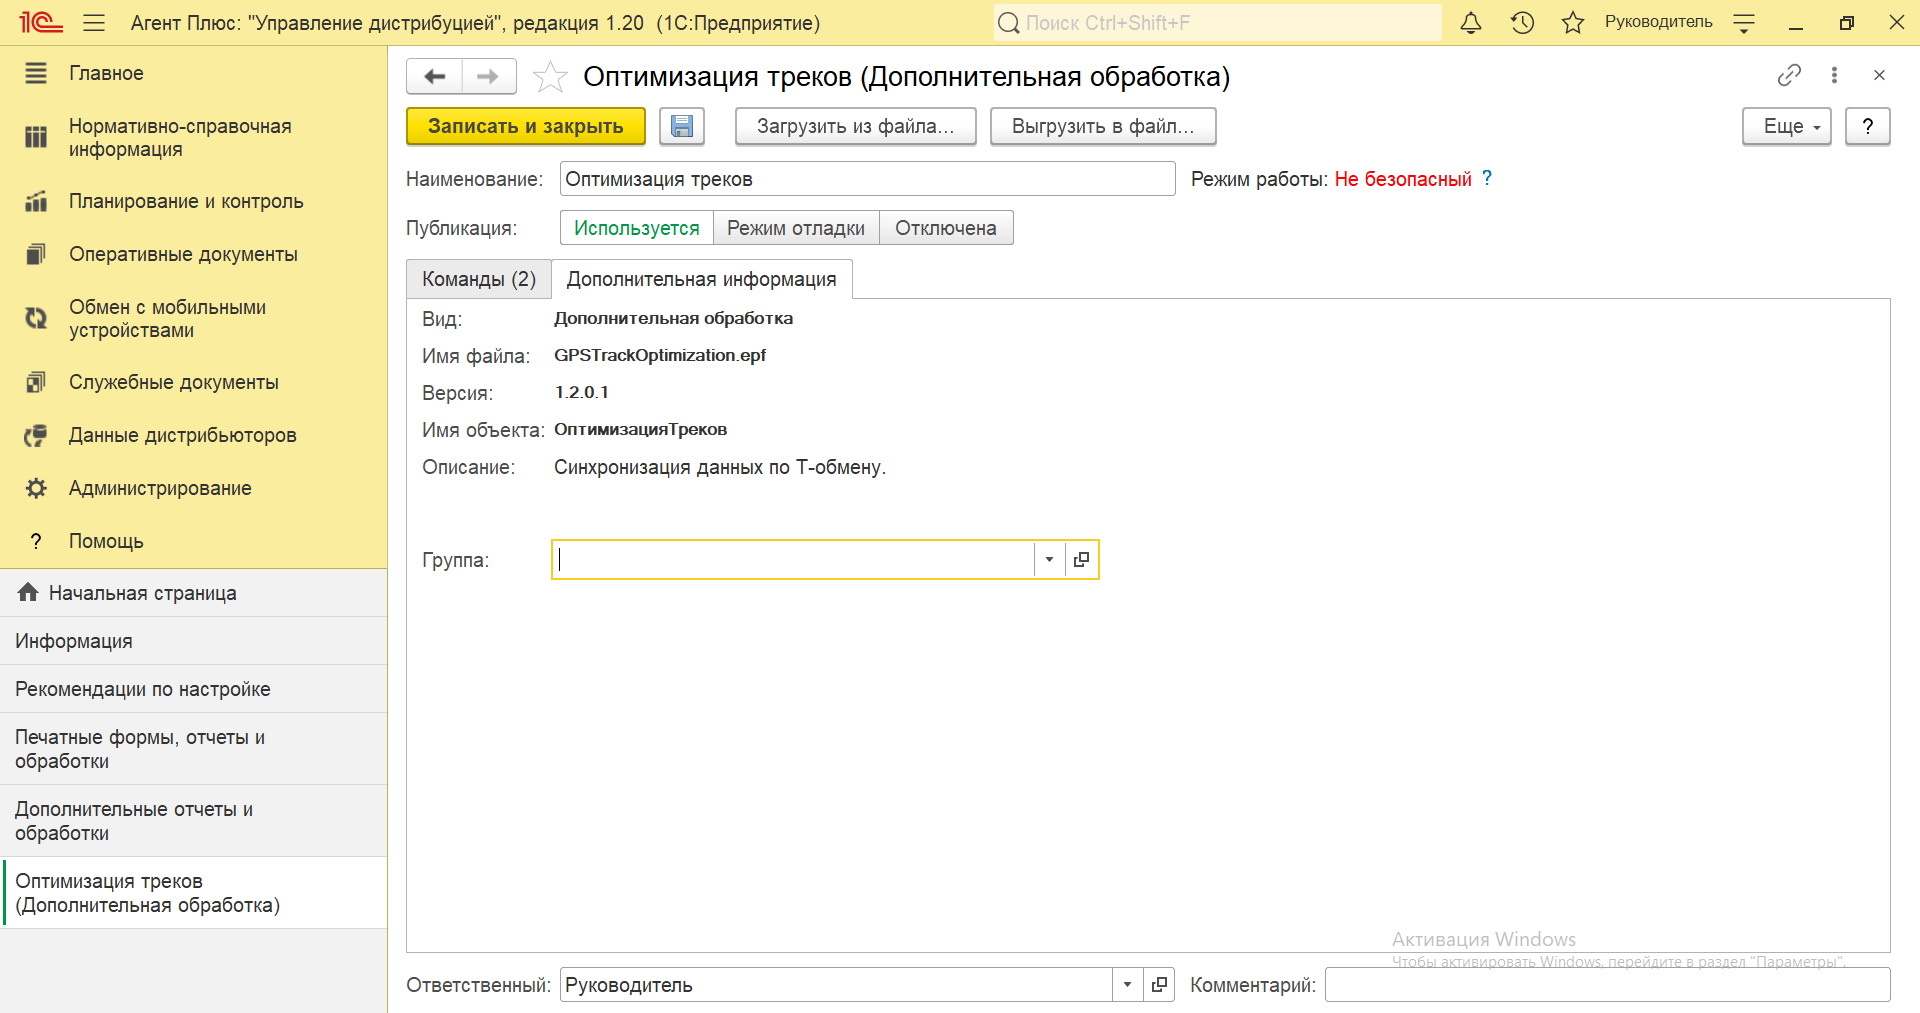
Task: Open the panel settings lines icon
Action: [x=1744, y=23]
